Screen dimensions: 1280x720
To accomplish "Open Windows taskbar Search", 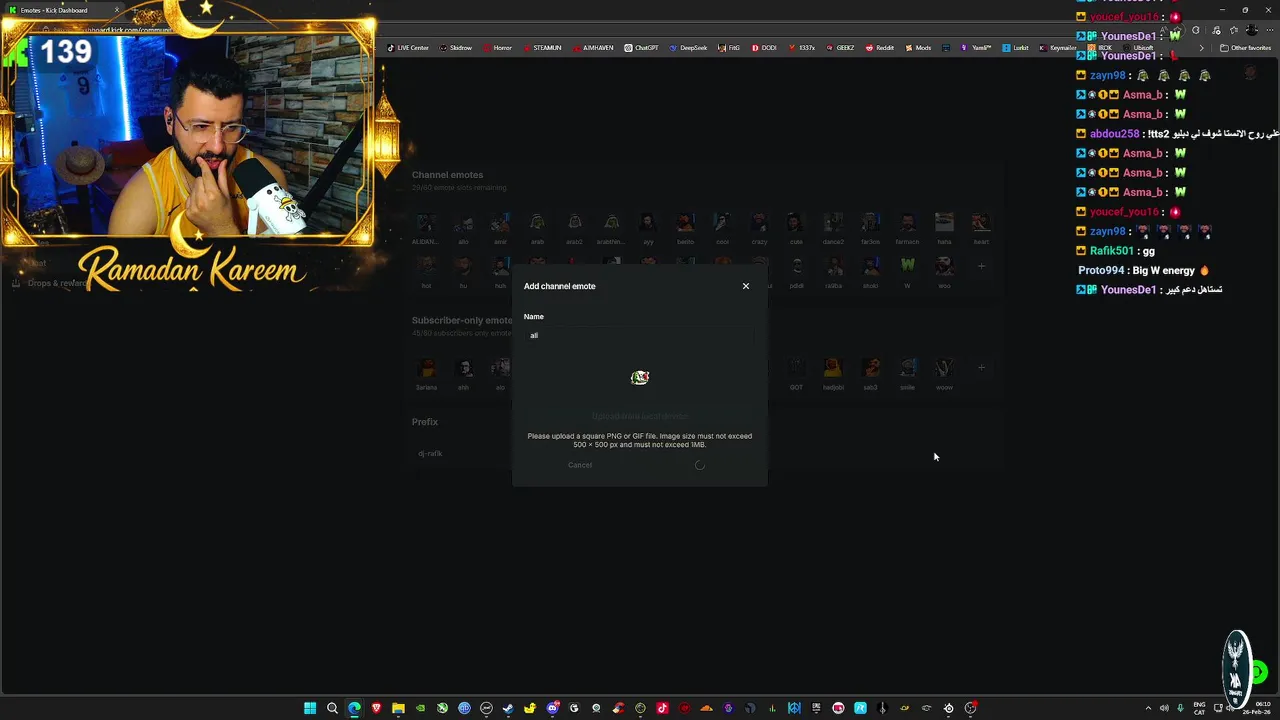I will point(332,708).
